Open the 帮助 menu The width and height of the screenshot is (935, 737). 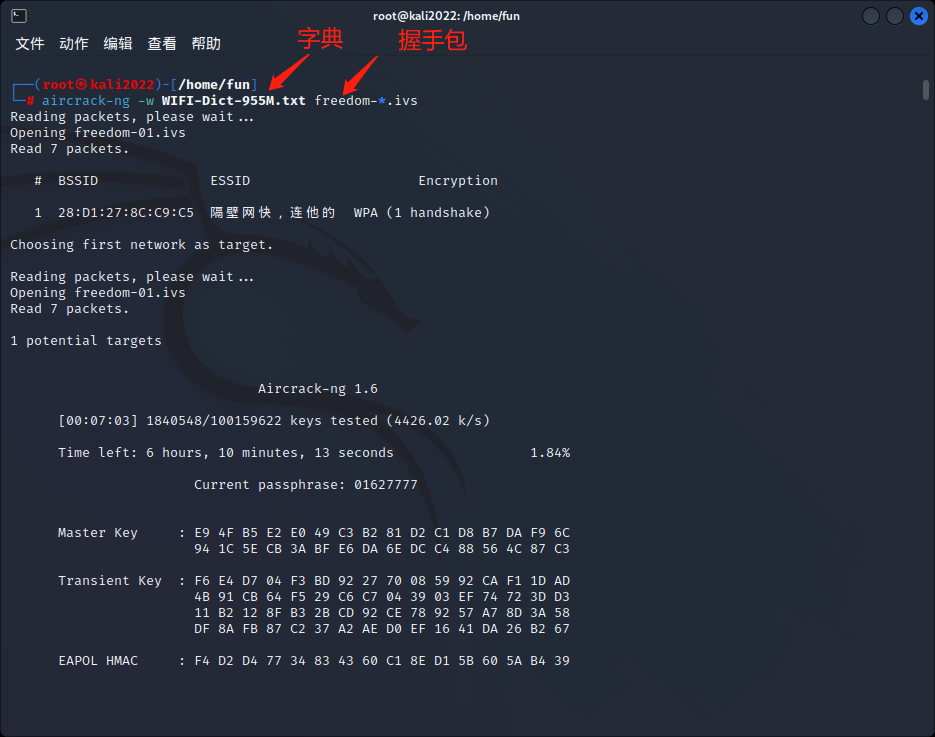[206, 44]
